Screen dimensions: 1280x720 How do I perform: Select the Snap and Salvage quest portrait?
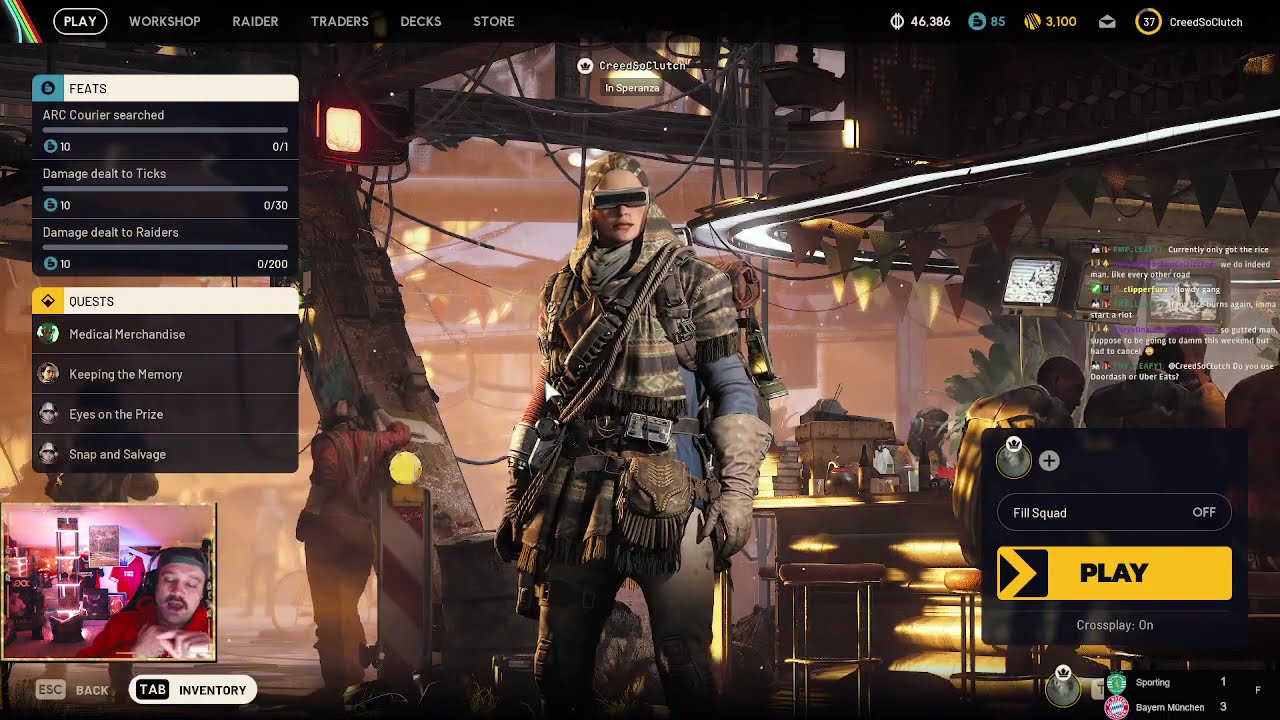point(48,454)
